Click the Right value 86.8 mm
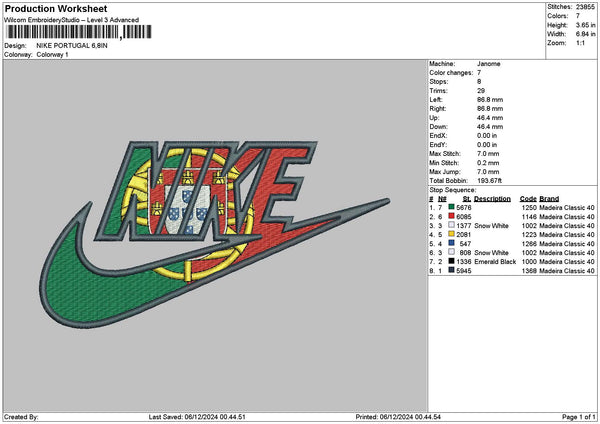Screen dimensions: 600x424 point(490,109)
